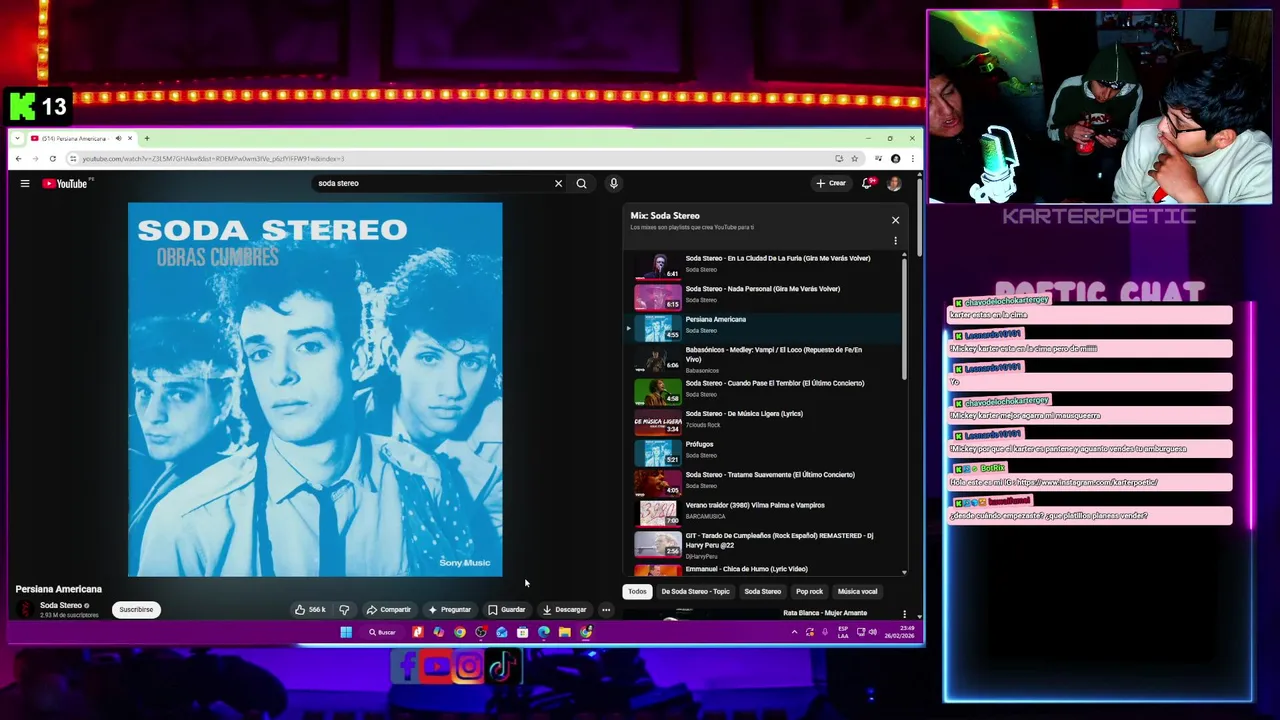The height and width of the screenshot is (720, 1280).
Task: Click the browser address bar URL
Action: (213, 158)
